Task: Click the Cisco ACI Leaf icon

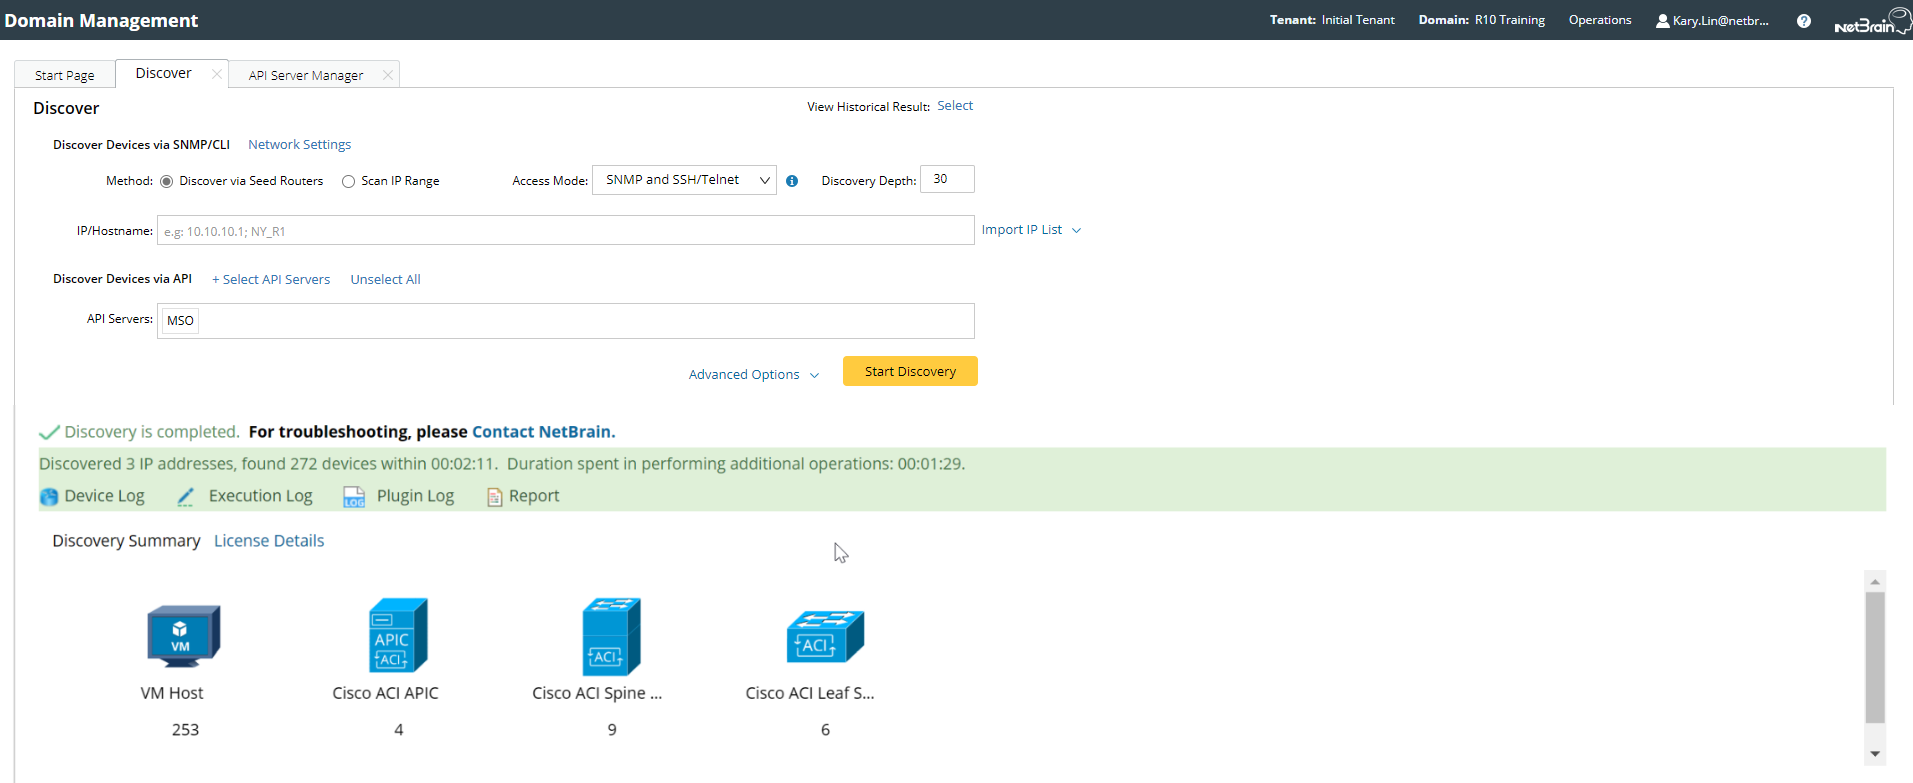Action: (825, 636)
